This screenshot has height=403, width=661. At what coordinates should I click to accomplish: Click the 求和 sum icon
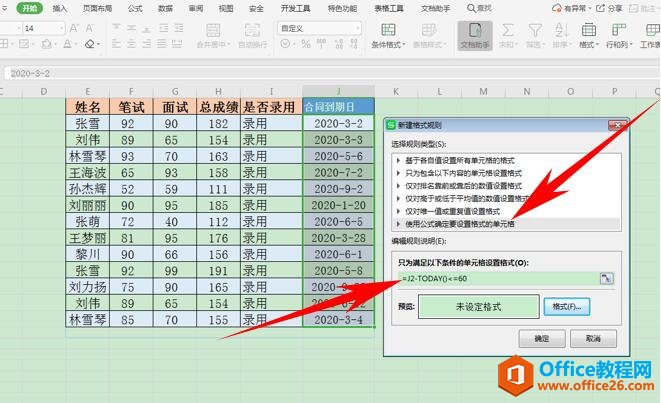pos(507,32)
